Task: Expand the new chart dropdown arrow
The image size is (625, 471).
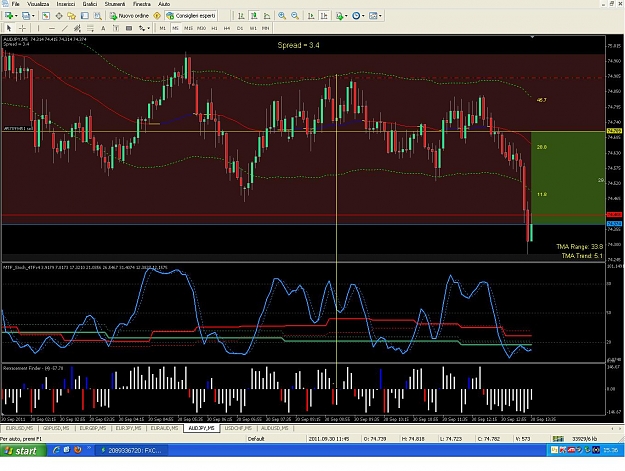Action: pyautogui.click(x=16, y=16)
